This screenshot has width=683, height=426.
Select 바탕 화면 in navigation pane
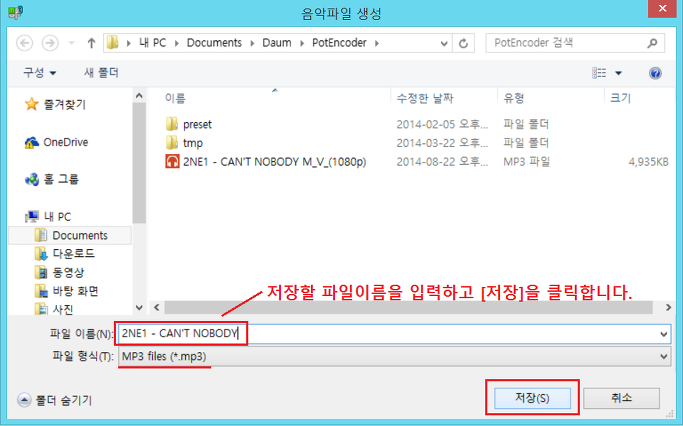(75, 291)
